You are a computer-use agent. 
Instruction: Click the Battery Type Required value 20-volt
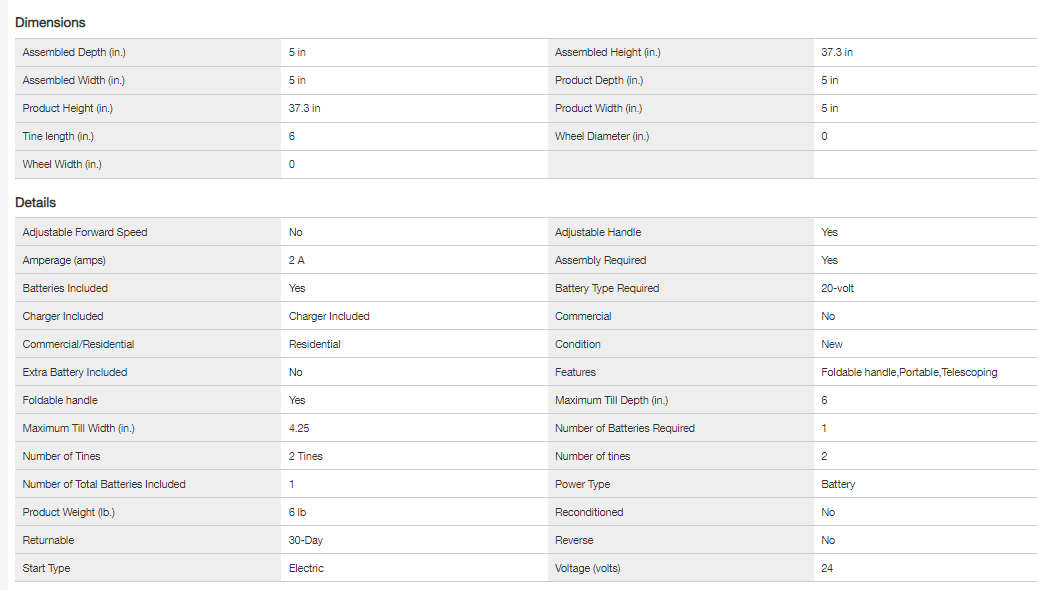837,288
